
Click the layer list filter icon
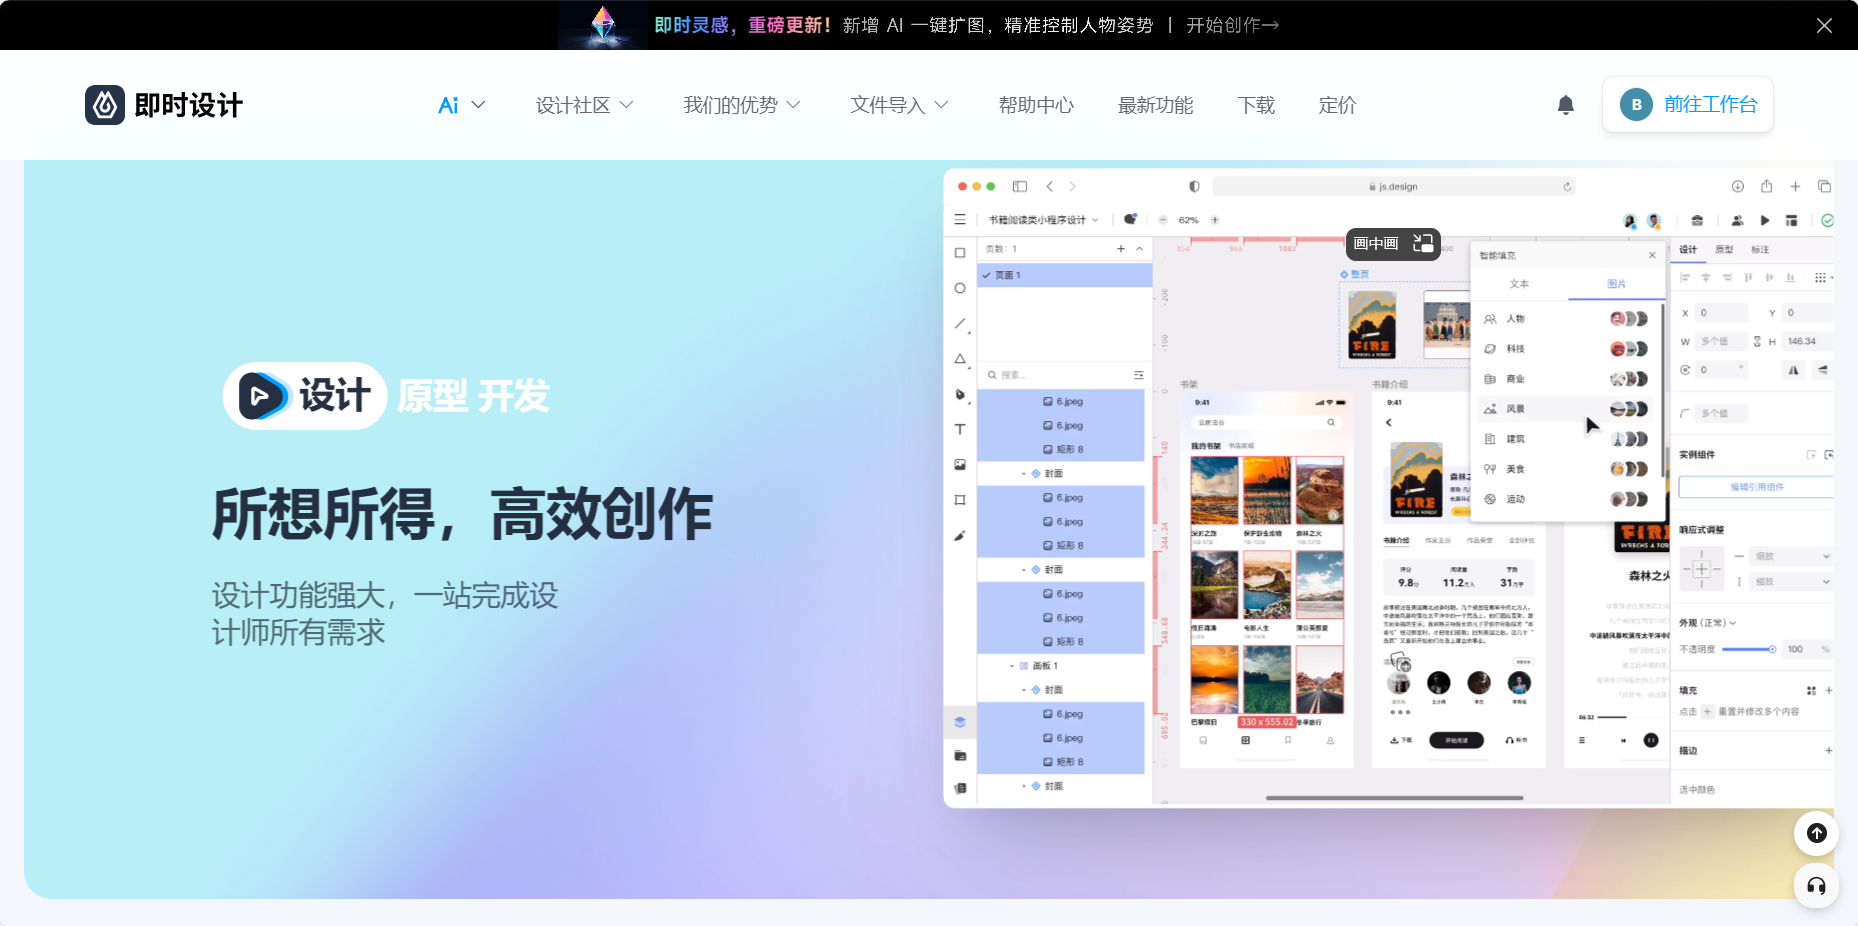click(x=1138, y=375)
